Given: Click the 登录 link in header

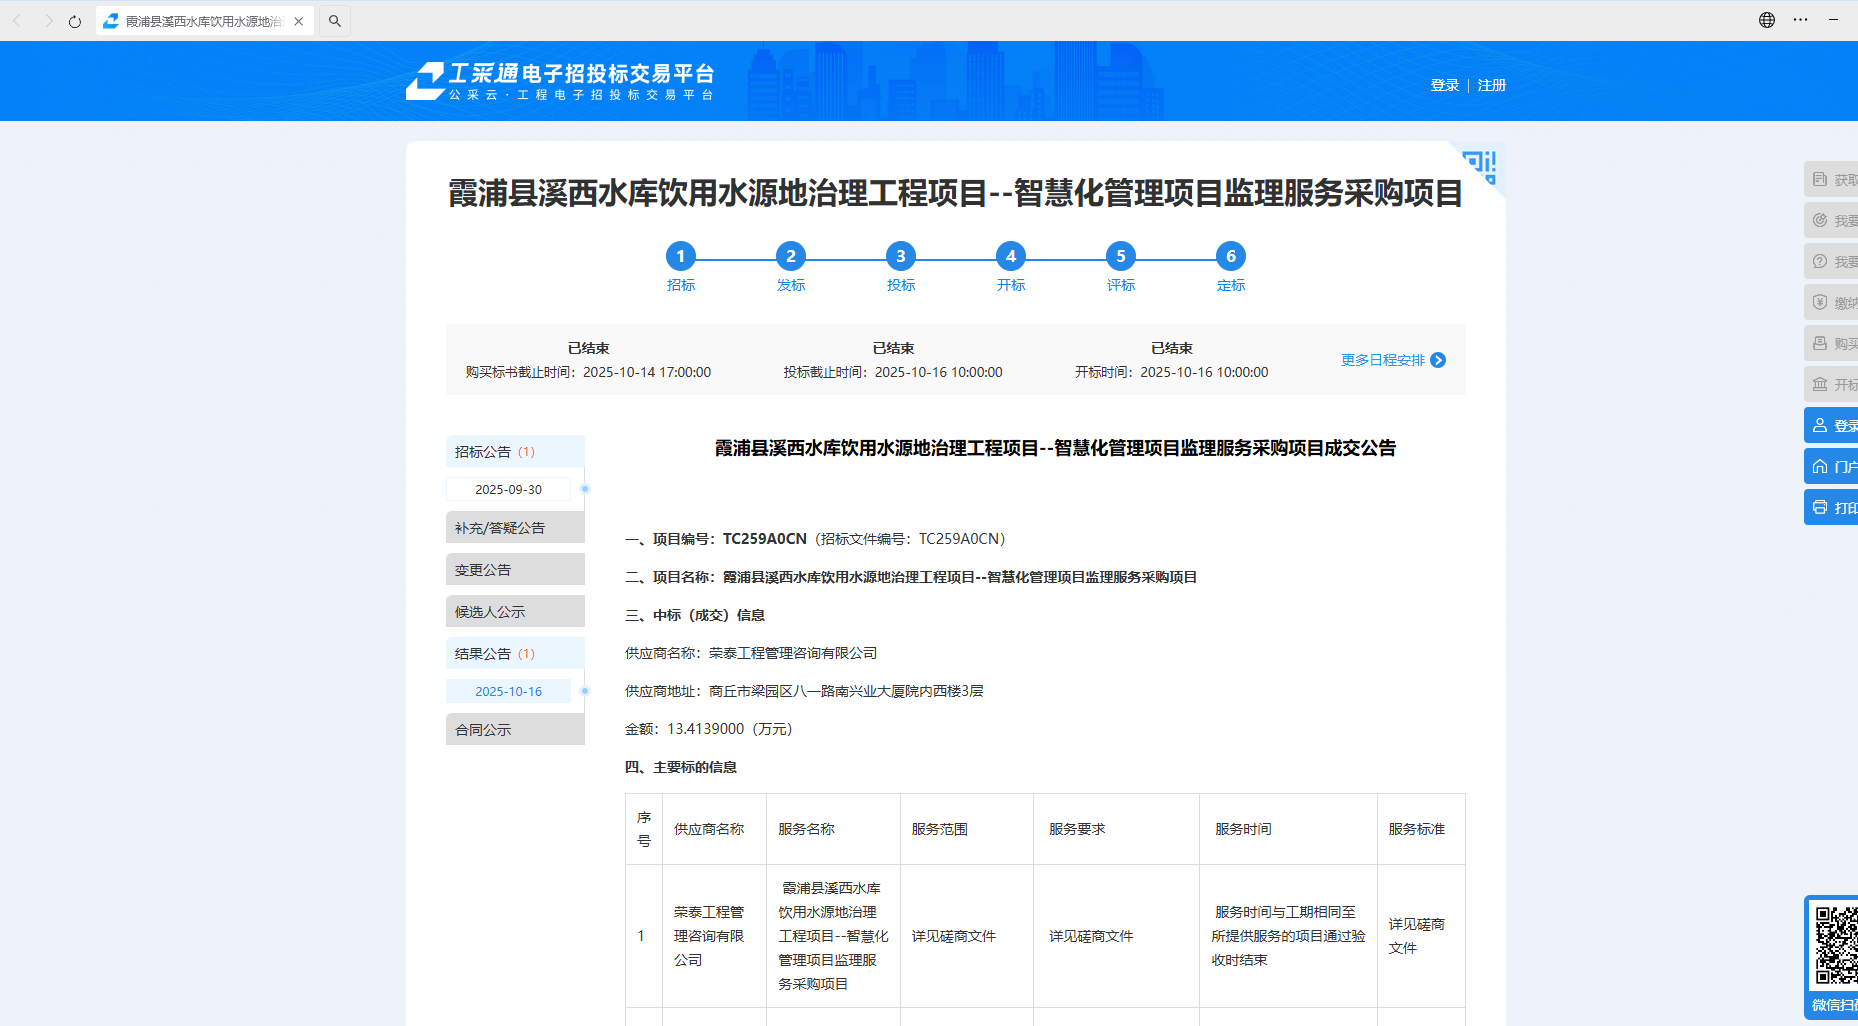Looking at the screenshot, I should coord(1444,86).
